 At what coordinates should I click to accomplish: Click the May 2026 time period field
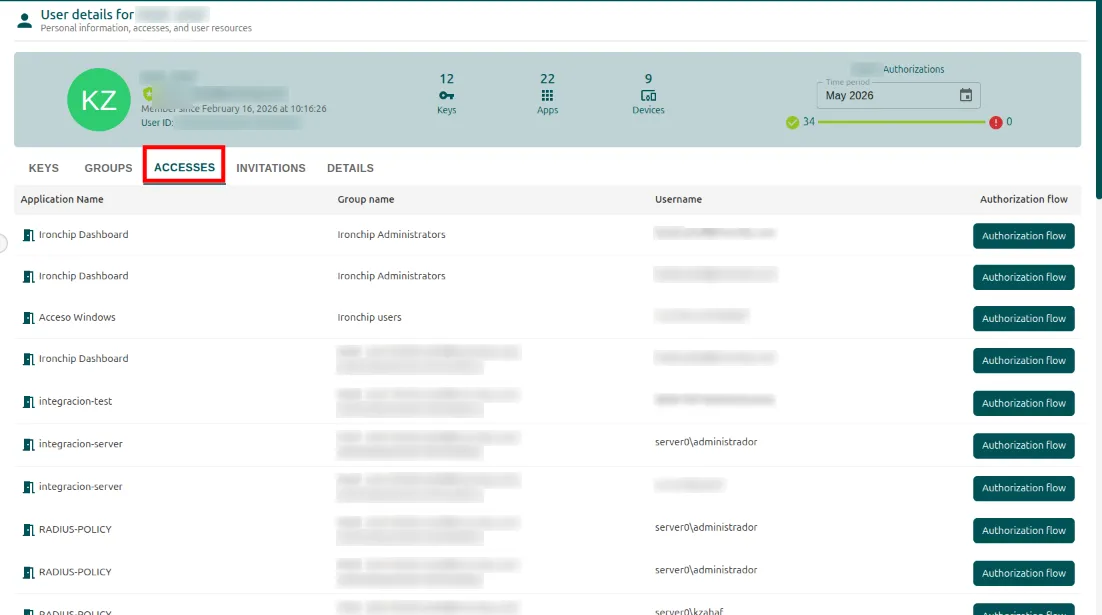[x=898, y=95]
